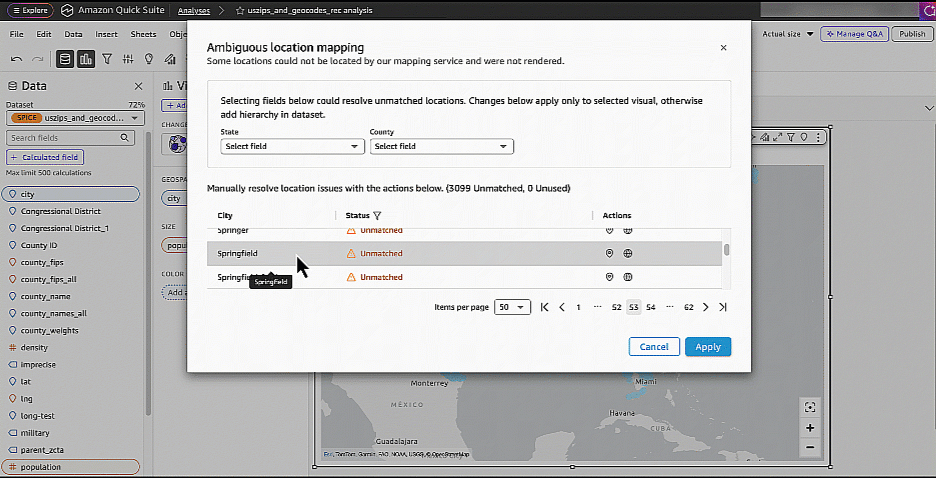Click the visual's expand arrows icon

coord(777,137)
